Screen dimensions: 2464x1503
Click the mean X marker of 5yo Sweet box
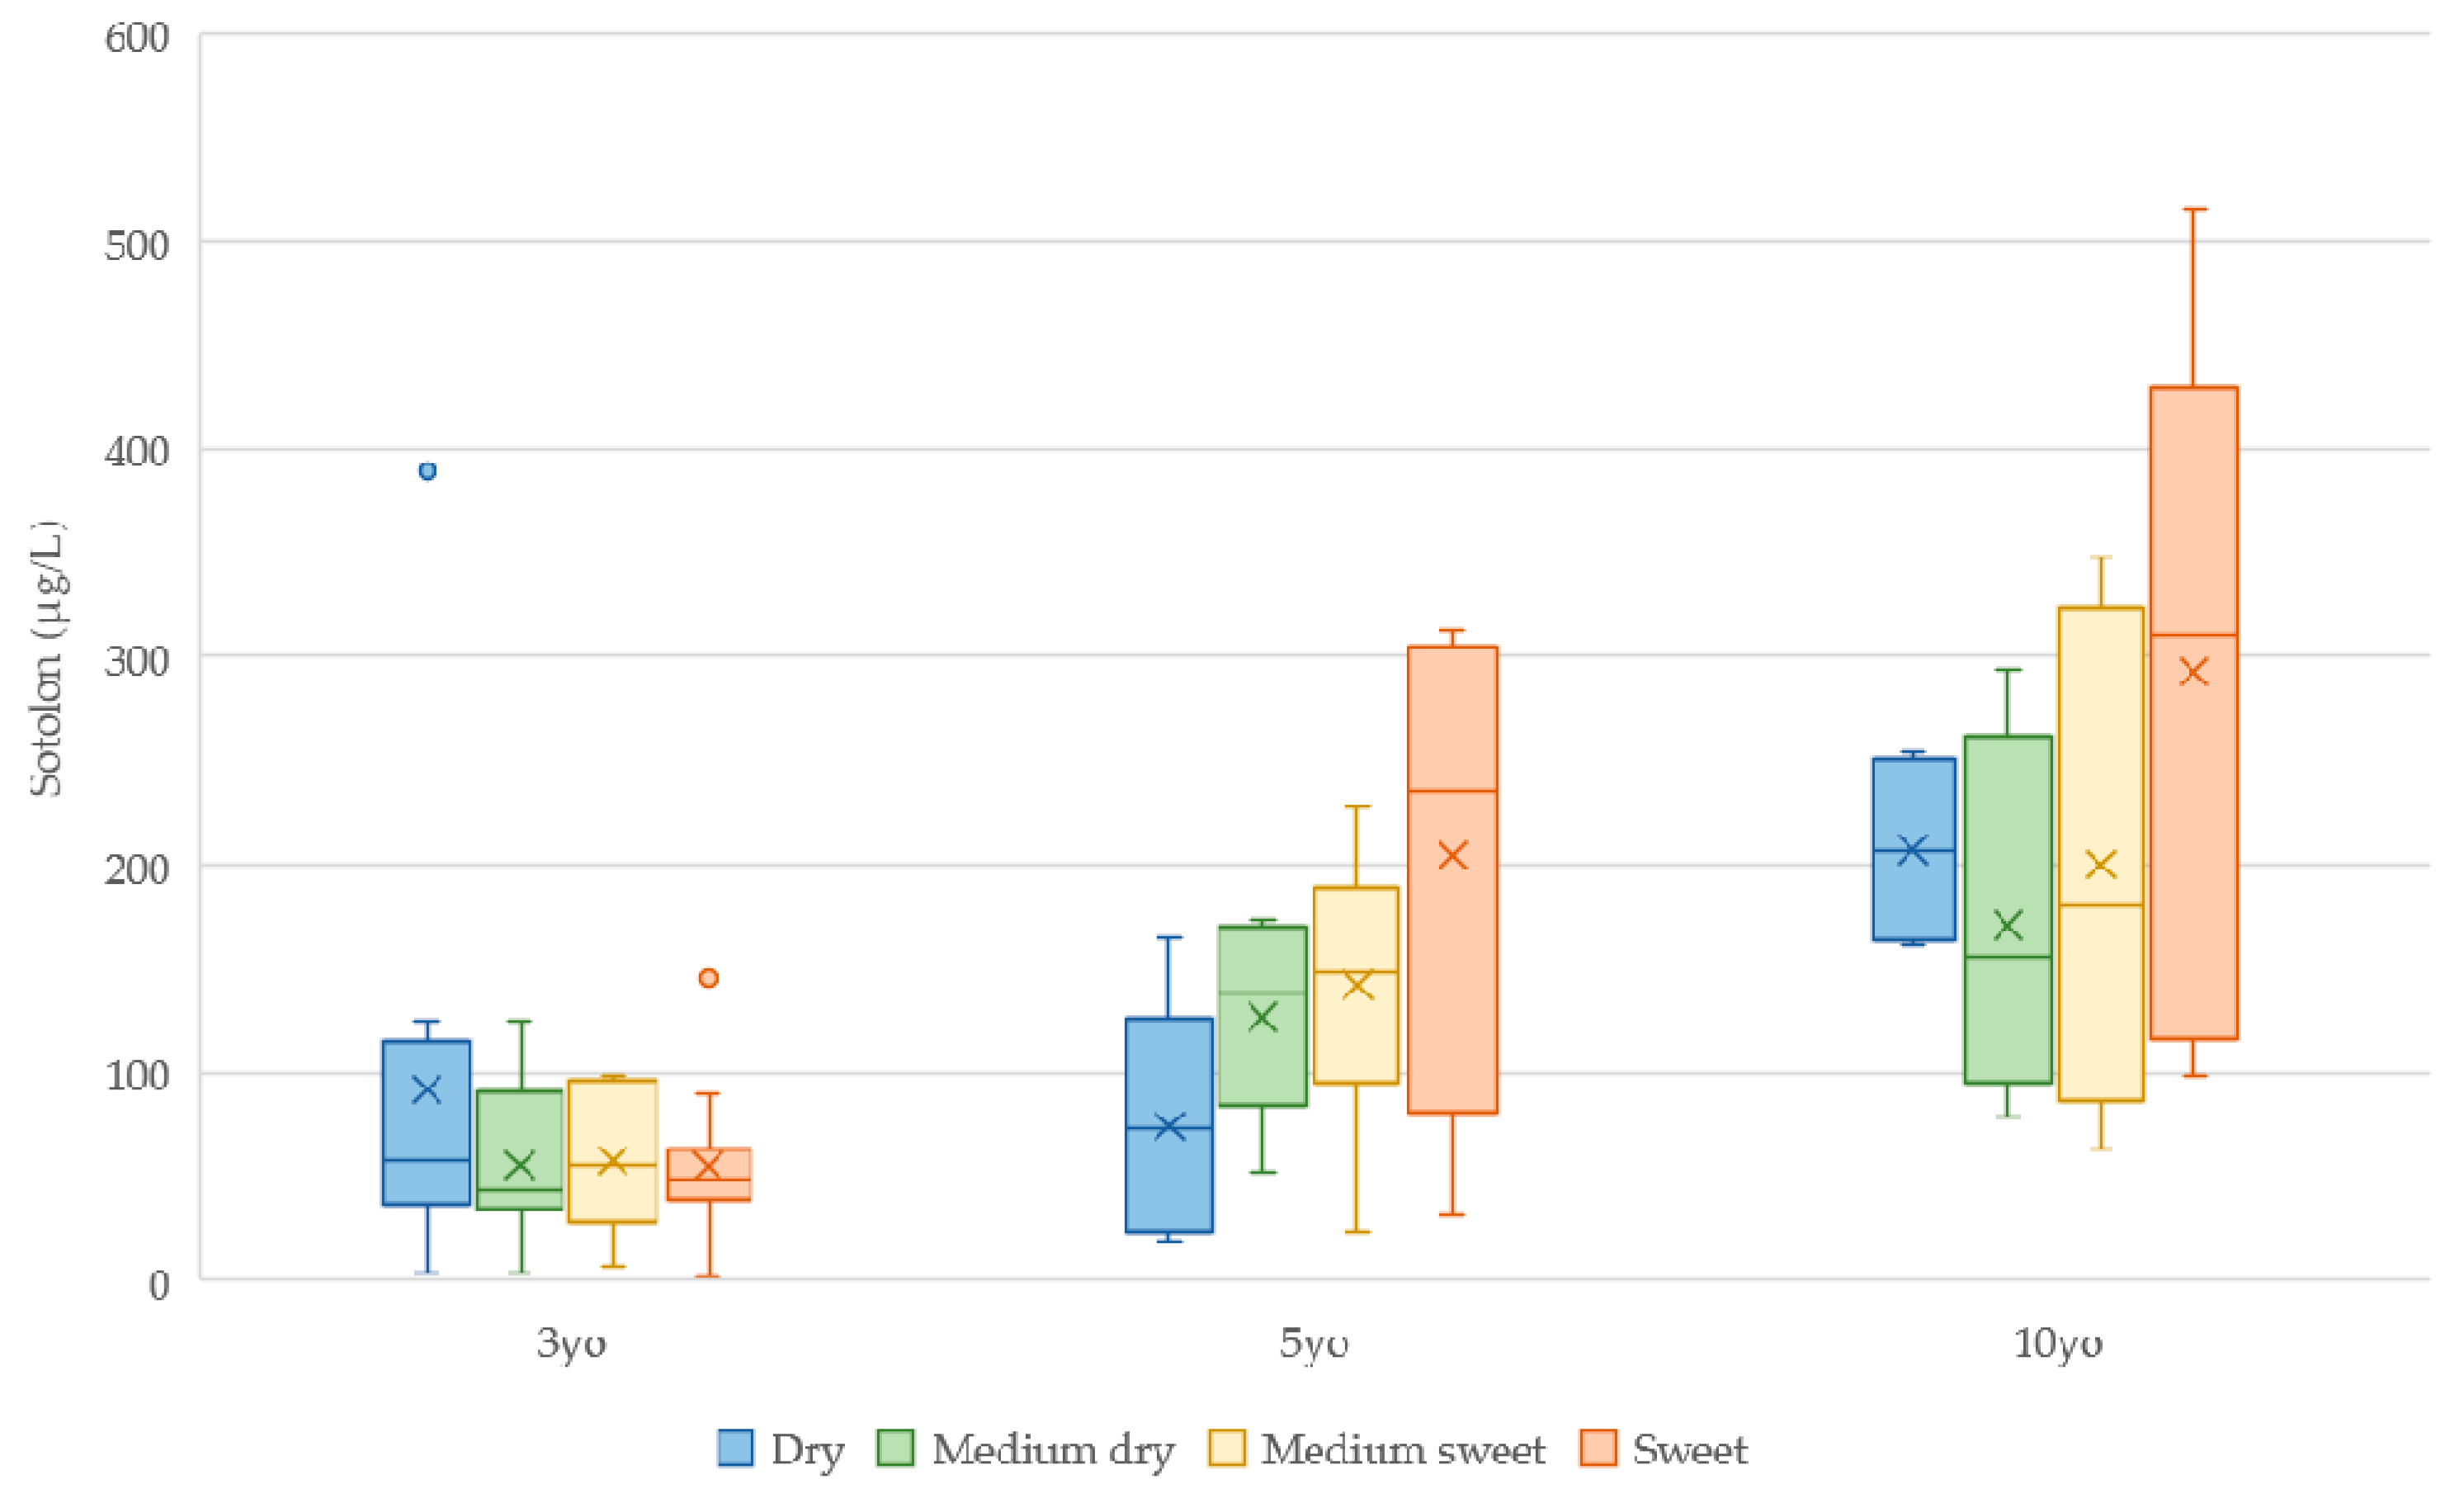pyautogui.click(x=1453, y=855)
